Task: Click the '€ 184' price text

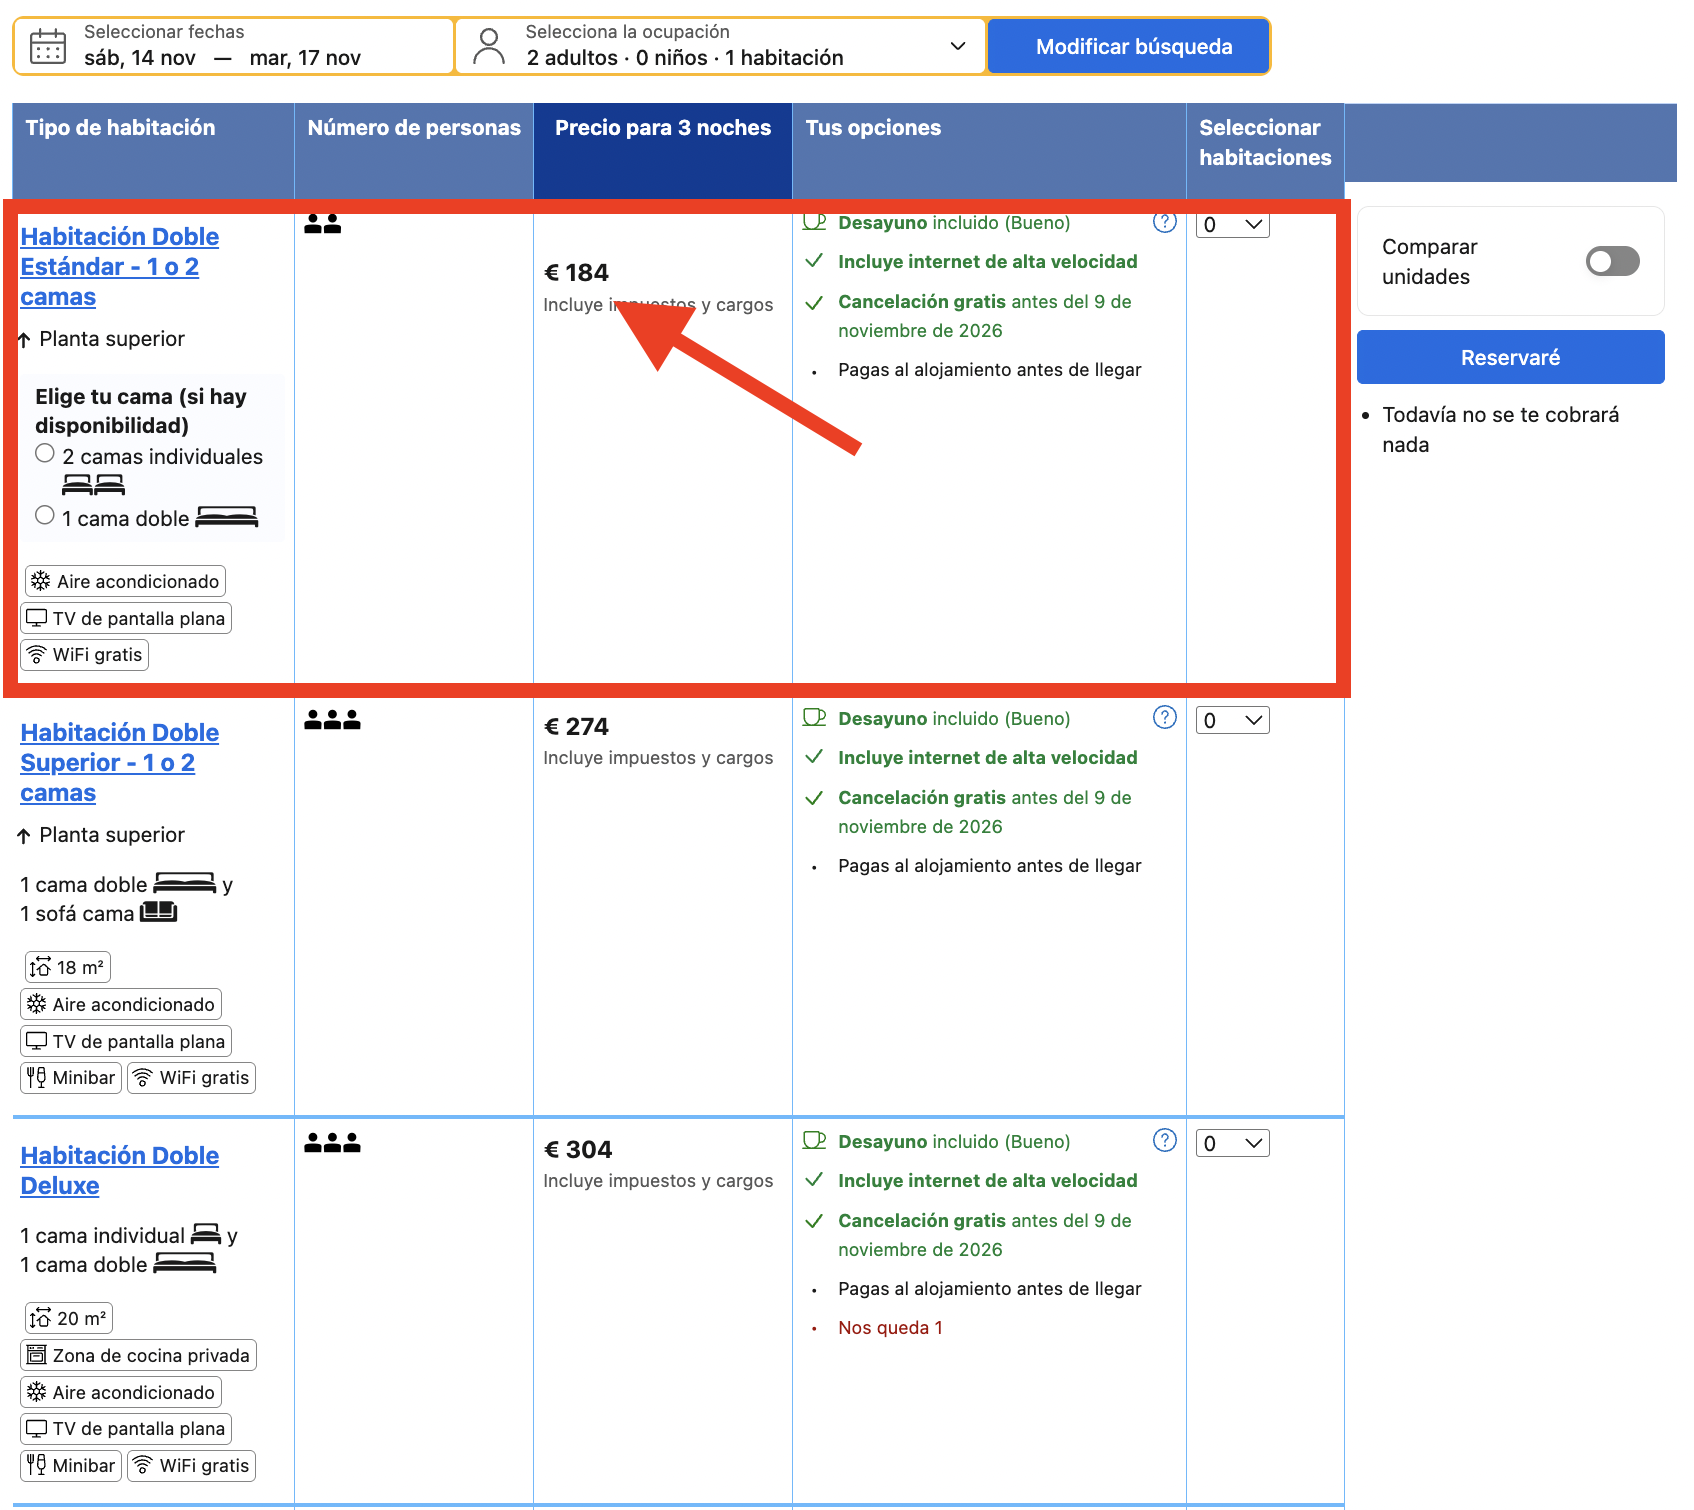Action: pyautogui.click(x=576, y=273)
